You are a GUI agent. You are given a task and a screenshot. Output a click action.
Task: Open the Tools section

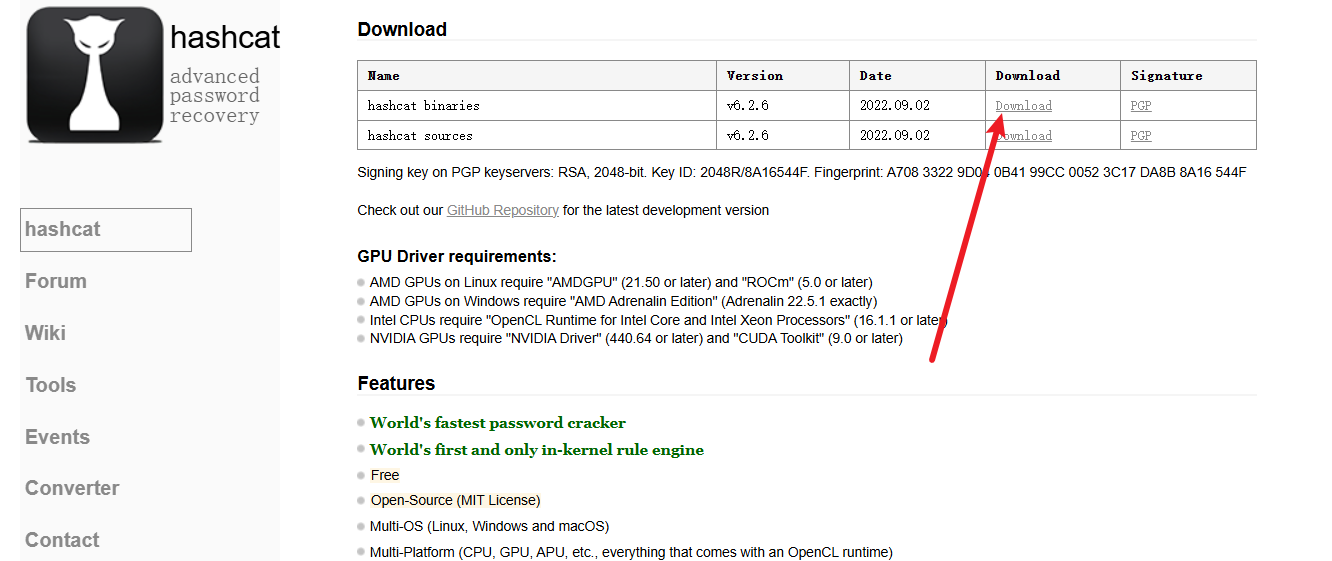point(51,385)
